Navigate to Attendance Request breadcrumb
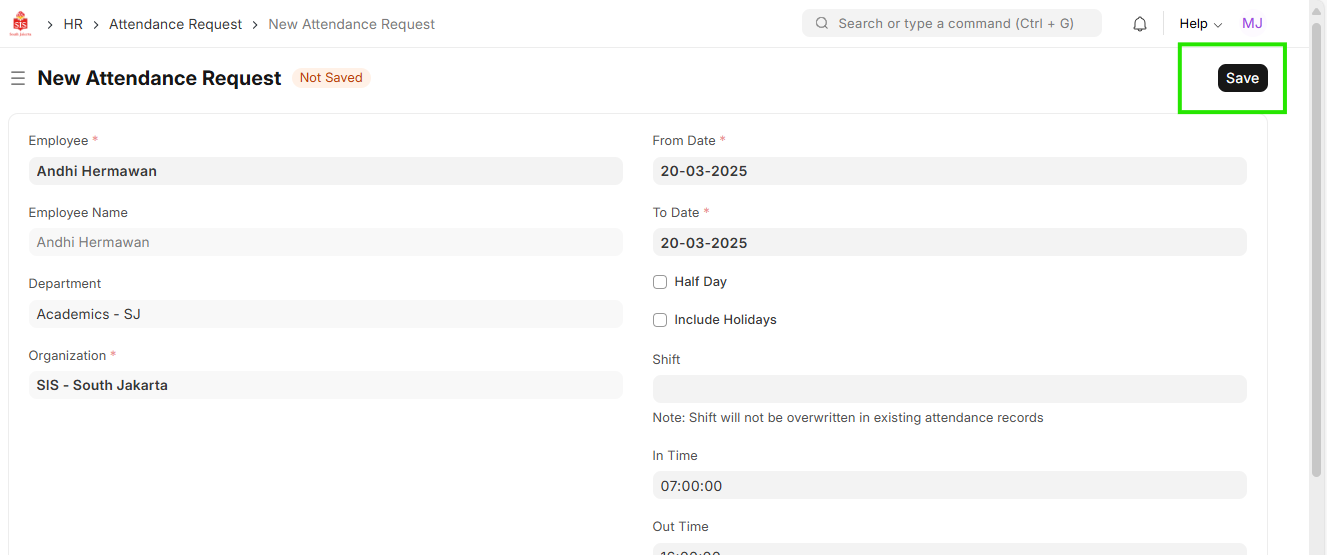Screen dimensions: 1327x555 click(x=175, y=24)
